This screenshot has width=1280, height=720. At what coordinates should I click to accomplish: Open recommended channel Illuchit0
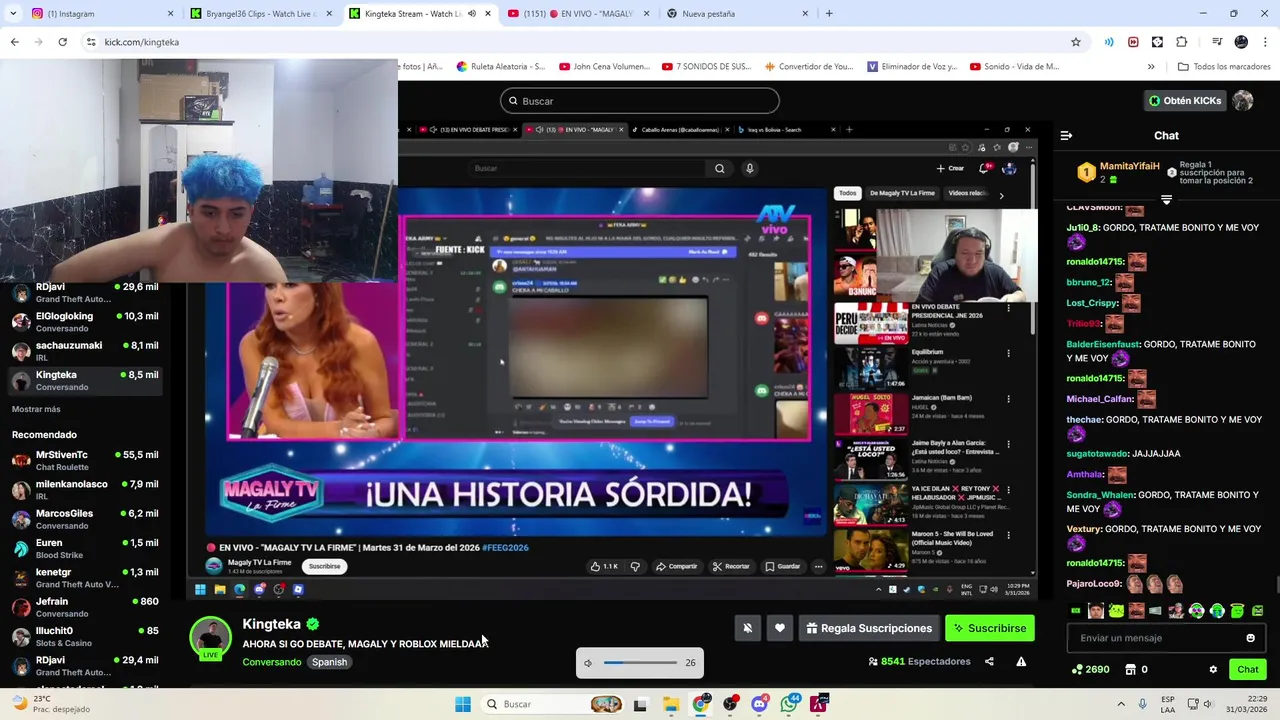tap(85, 636)
